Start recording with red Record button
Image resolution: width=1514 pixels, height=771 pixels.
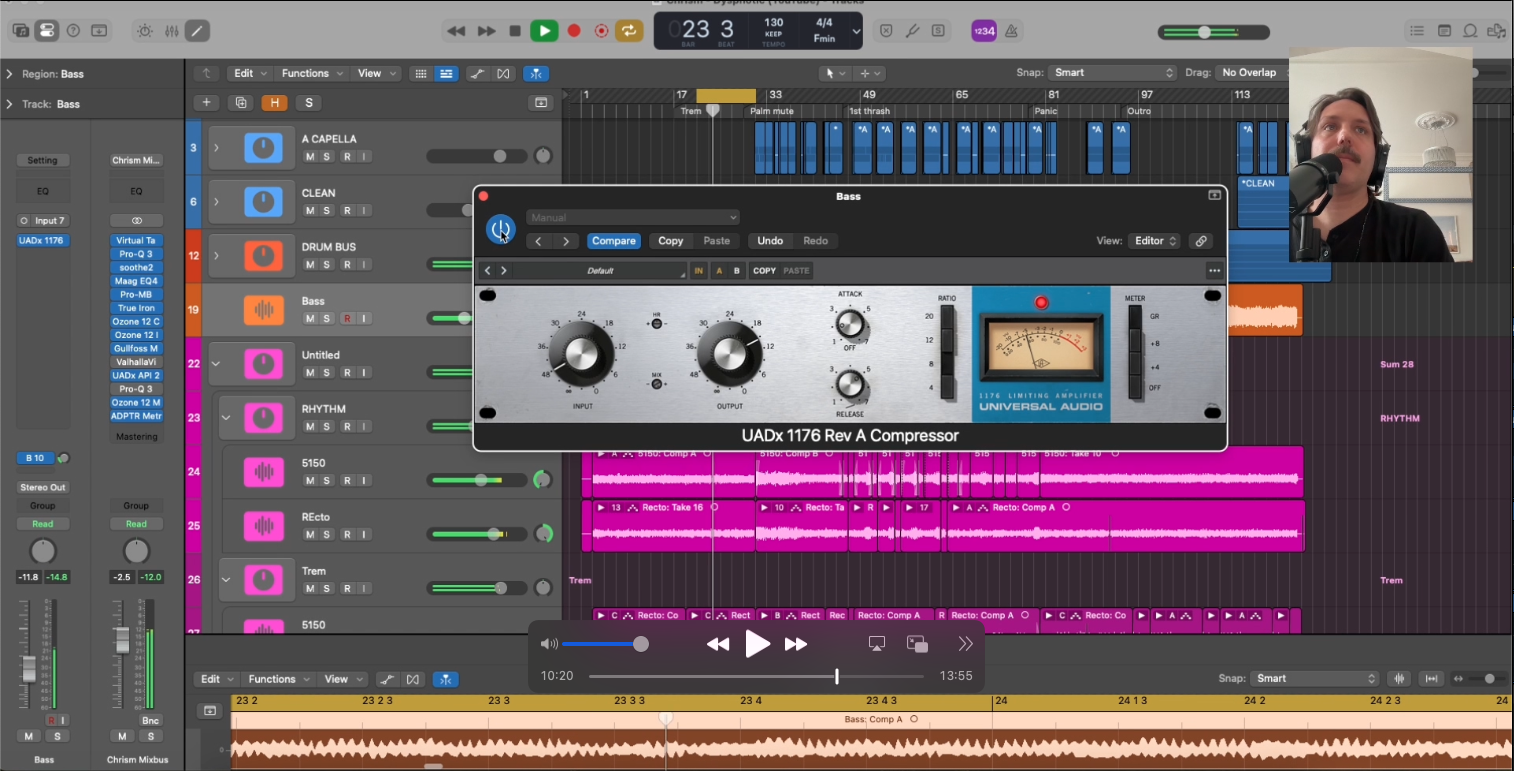pos(574,31)
